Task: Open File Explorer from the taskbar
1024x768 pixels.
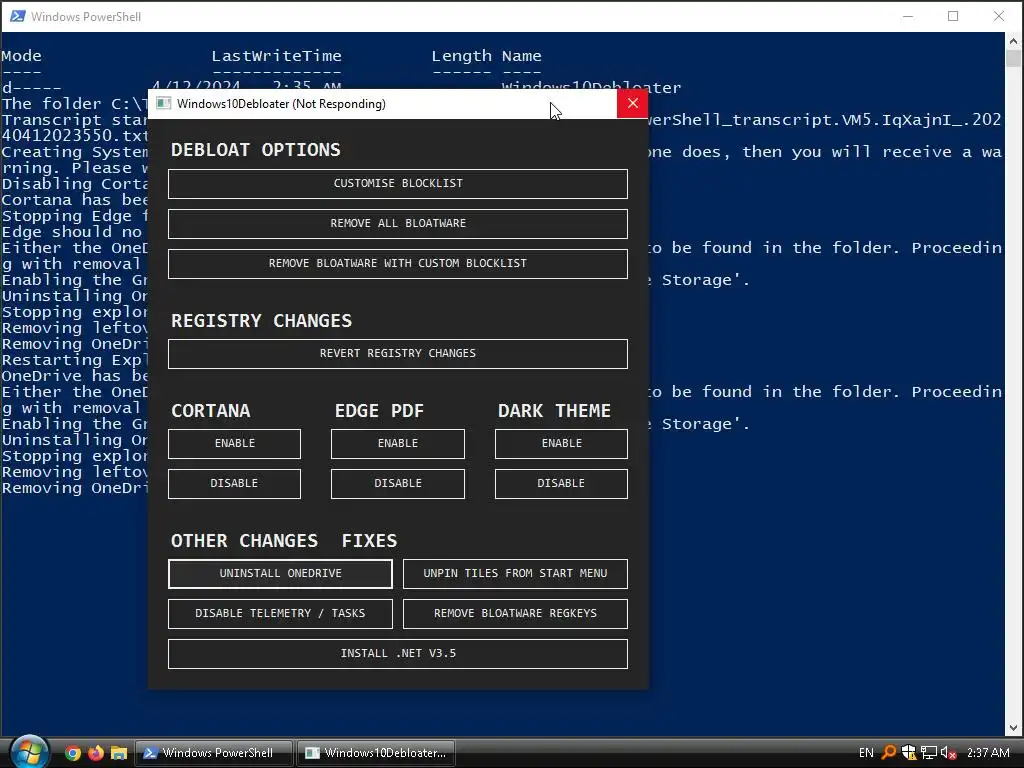Action: [119, 753]
